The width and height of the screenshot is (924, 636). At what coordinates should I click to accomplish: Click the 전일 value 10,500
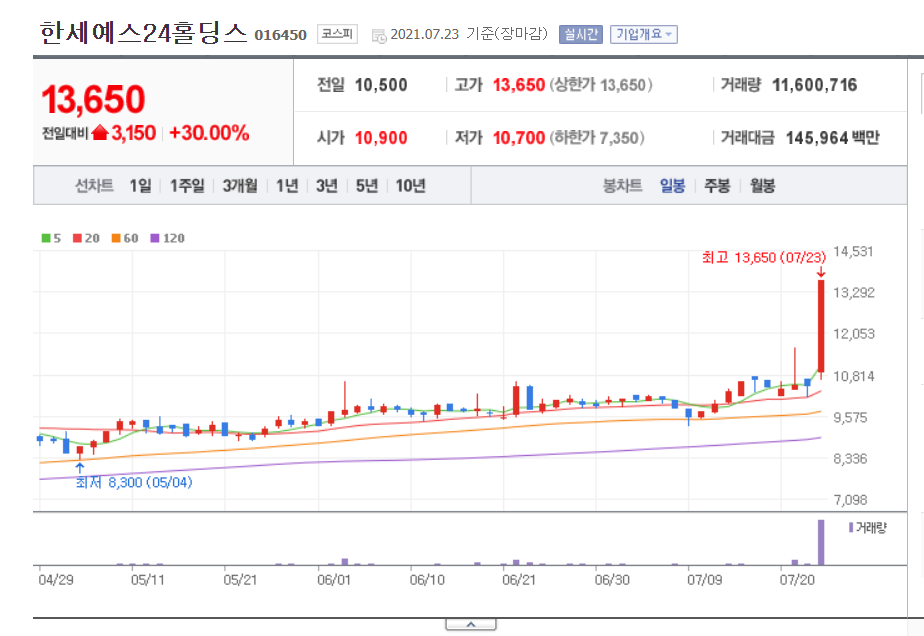381,85
